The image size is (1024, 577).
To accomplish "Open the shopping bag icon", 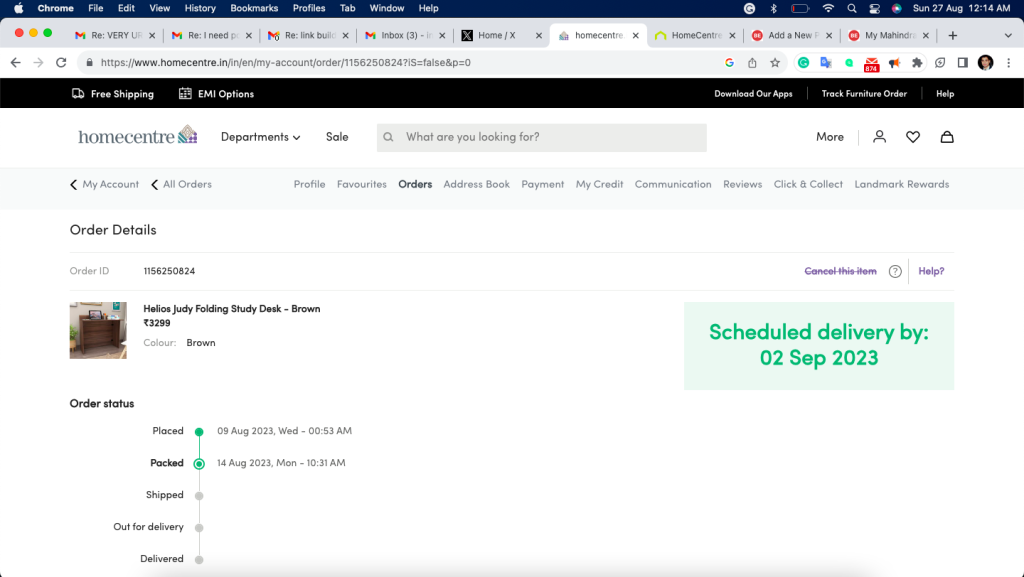I will [x=947, y=136].
